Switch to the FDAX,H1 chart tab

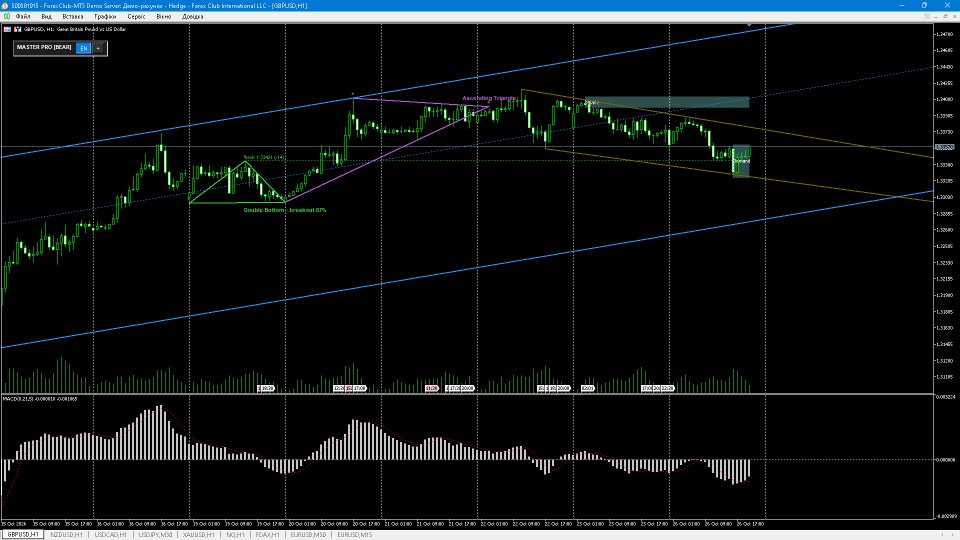pos(268,534)
